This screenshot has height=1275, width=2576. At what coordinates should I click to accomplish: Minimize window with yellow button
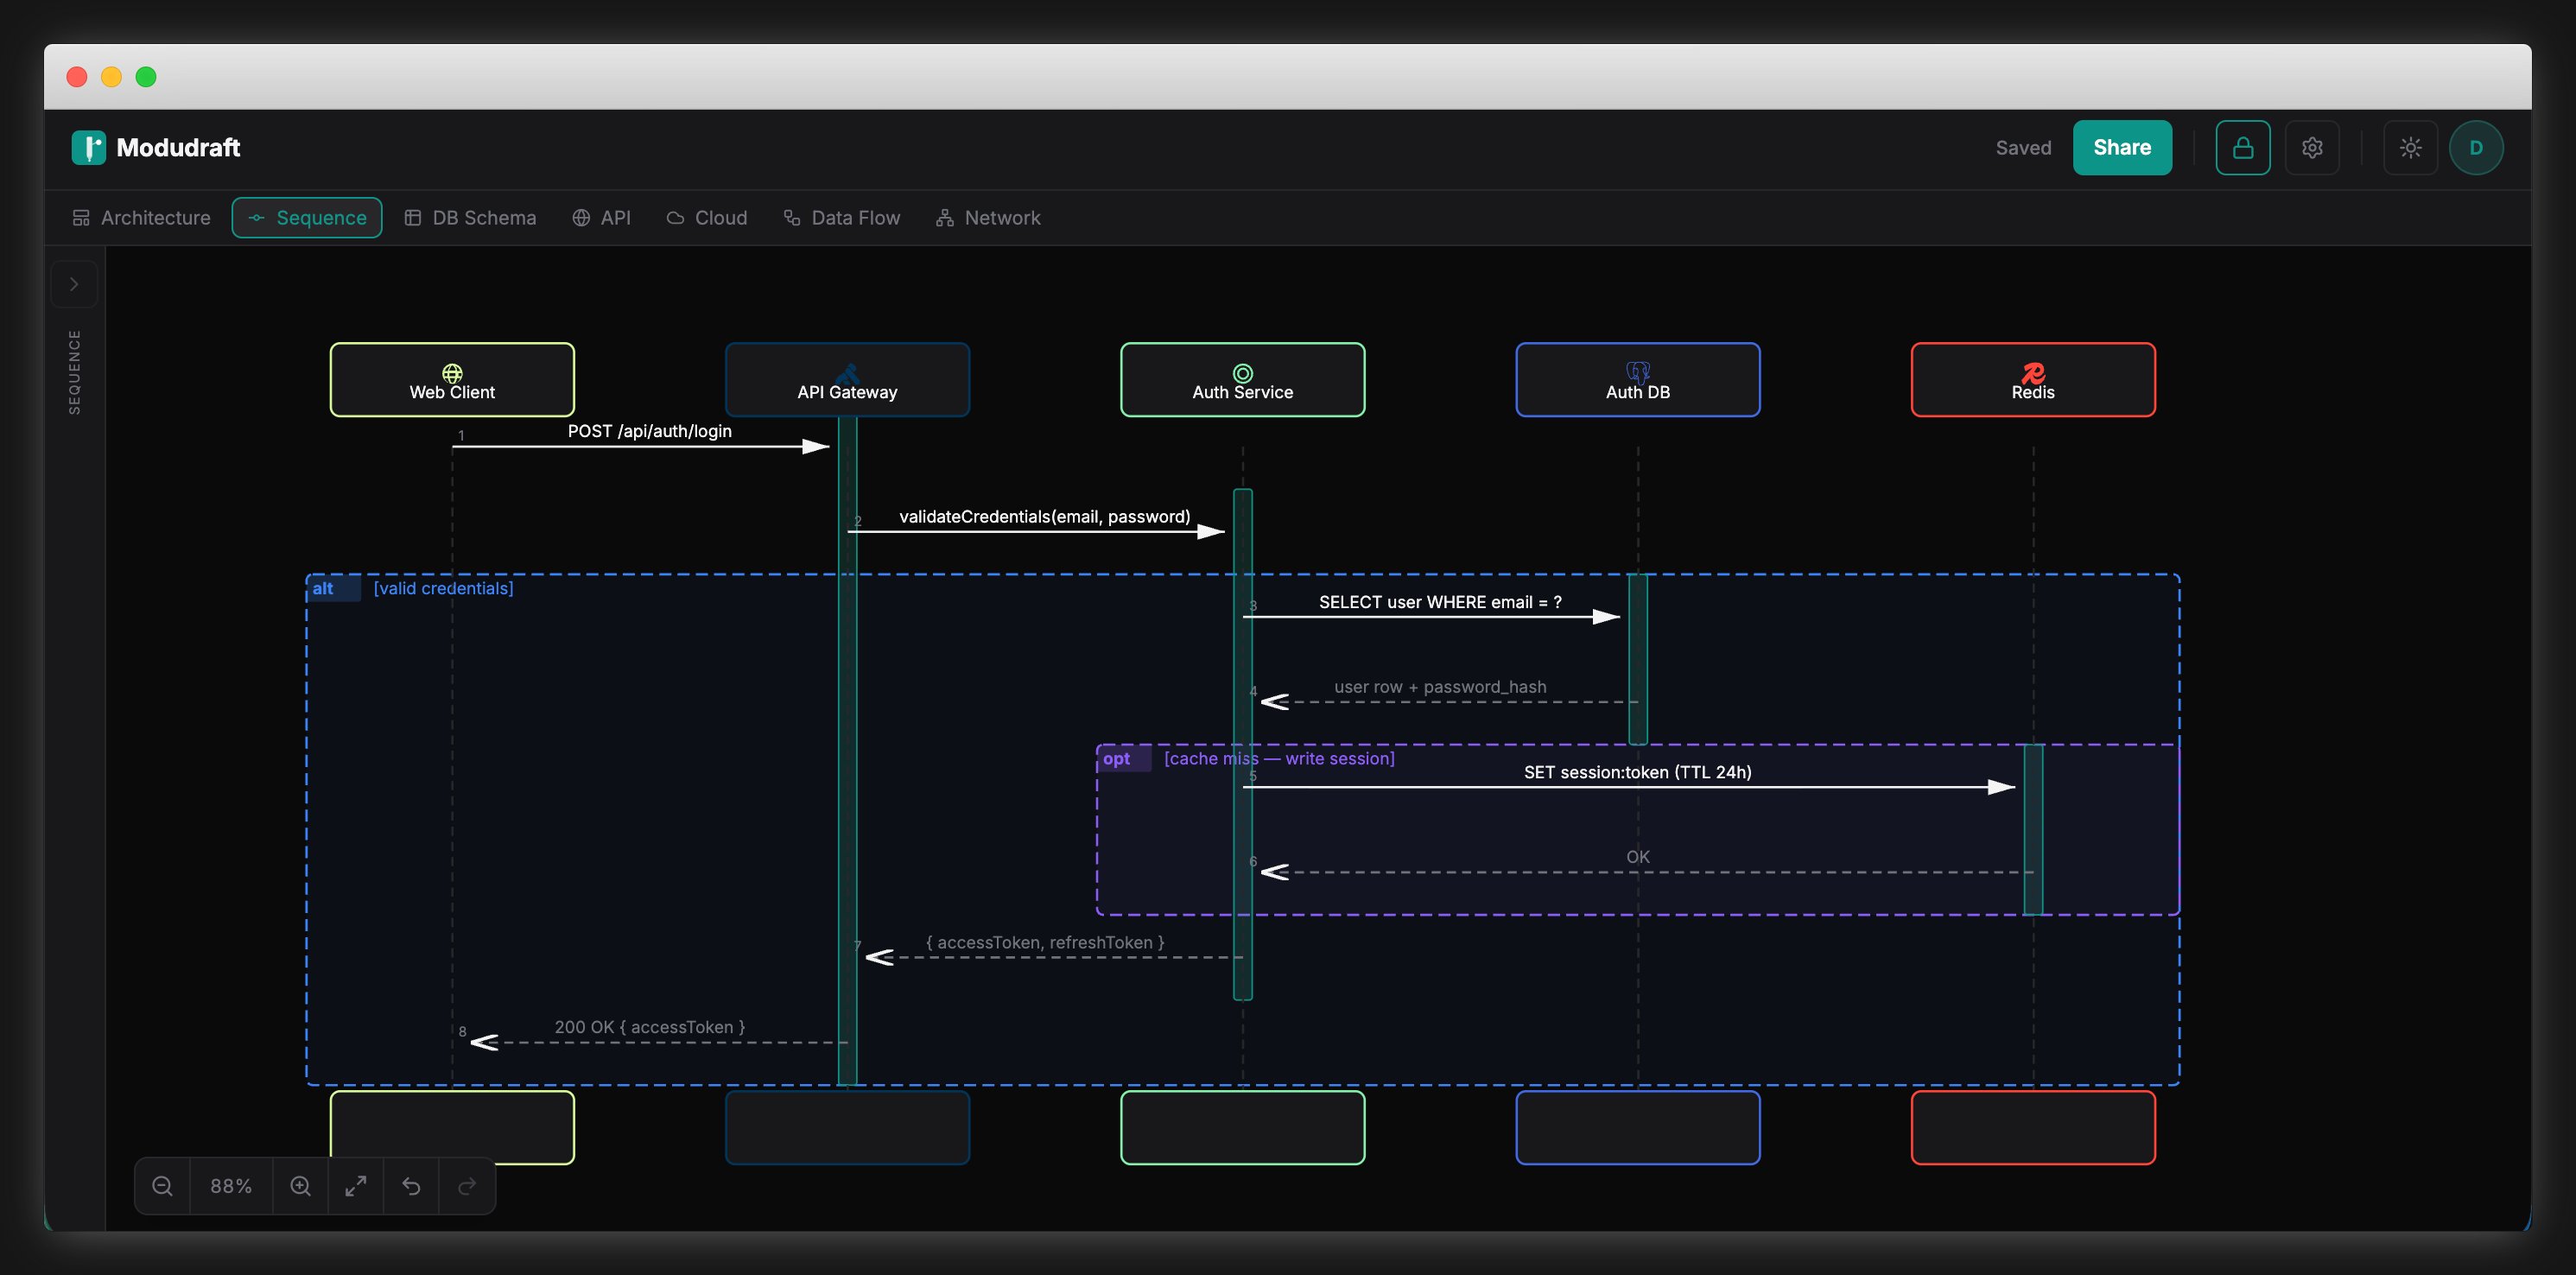[x=111, y=76]
